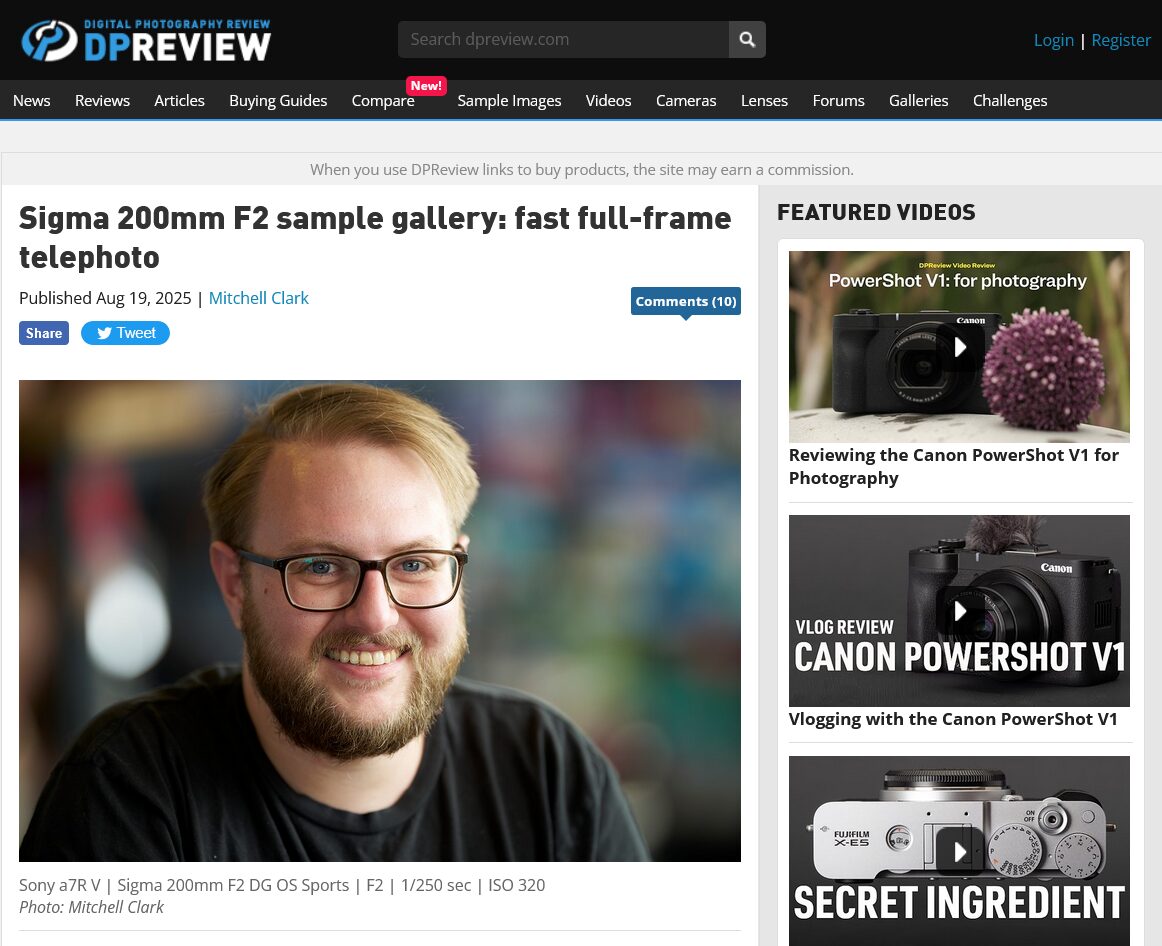This screenshot has height=946, width=1162.
Task: Play the Vlog Review Canon PowerShot video
Action: point(959,610)
